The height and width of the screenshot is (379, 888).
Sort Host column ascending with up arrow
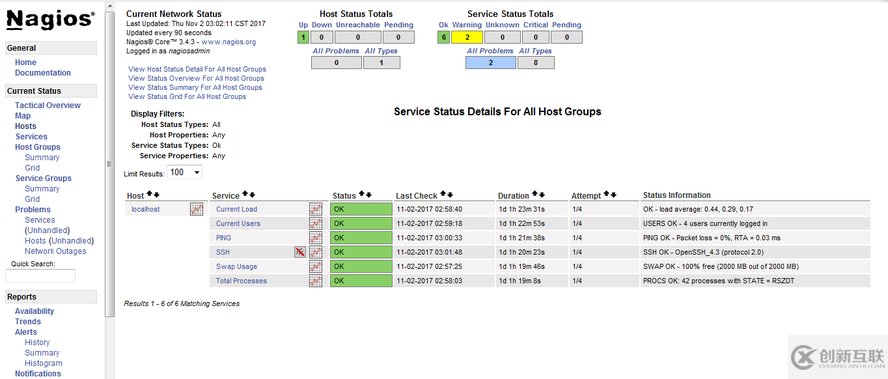(150, 194)
